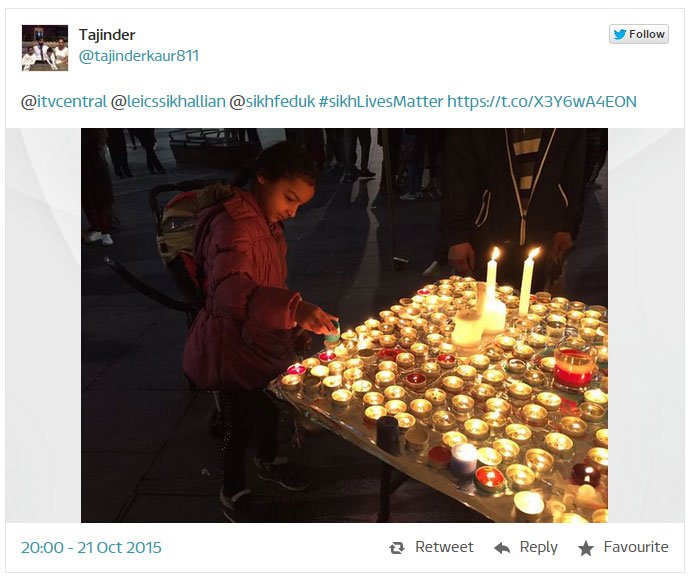
Task: Open the candle vigil photo
Action: 345,325
